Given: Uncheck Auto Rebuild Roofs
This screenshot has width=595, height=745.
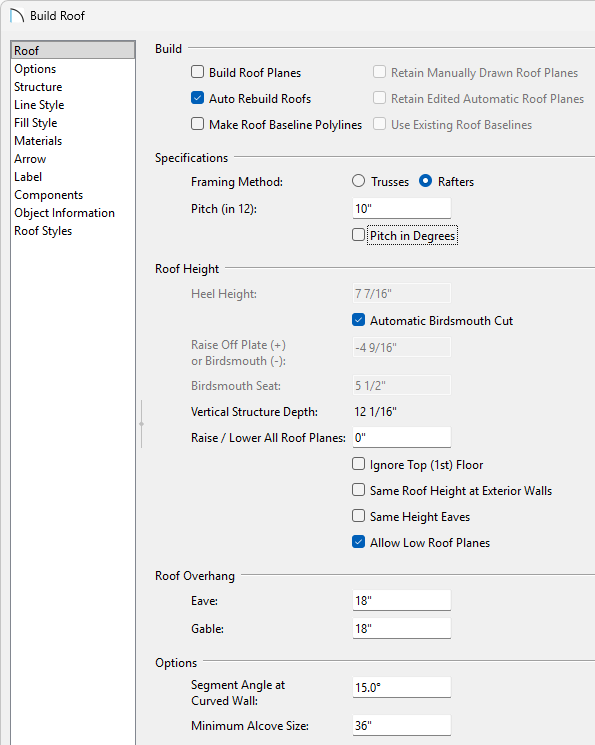Looking at the screenshot, I should pos(197,98).
